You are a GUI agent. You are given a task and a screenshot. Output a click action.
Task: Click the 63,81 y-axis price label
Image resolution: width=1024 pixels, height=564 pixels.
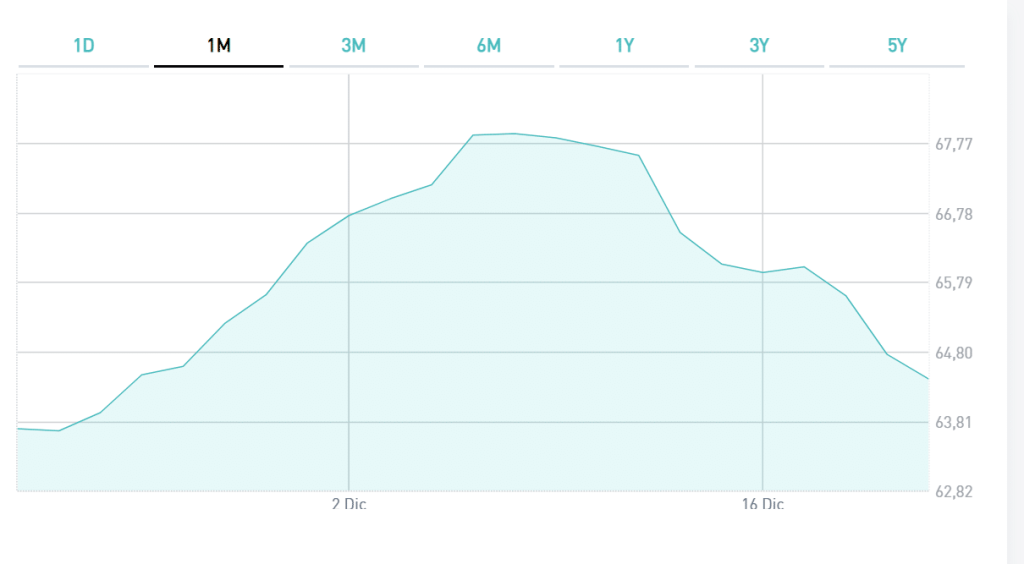point(953,423)
